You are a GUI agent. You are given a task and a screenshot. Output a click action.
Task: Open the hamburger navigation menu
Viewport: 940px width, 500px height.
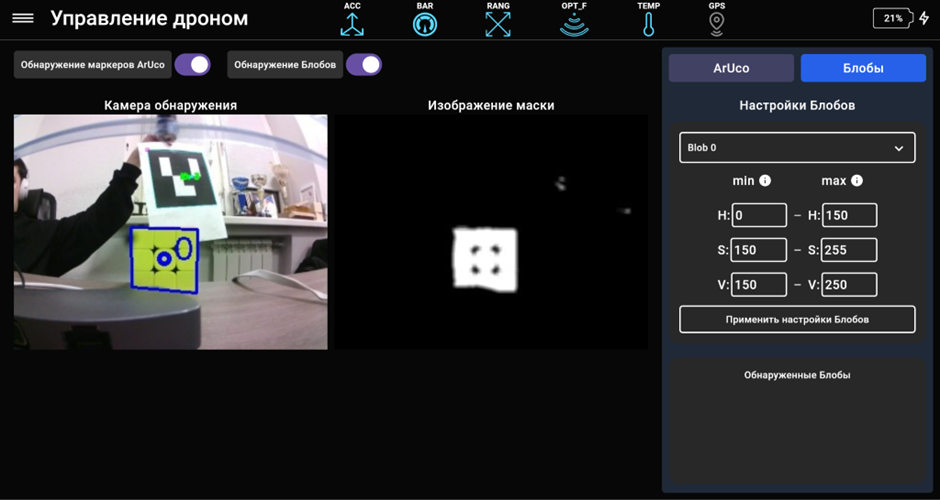click(x=22, y=19)
